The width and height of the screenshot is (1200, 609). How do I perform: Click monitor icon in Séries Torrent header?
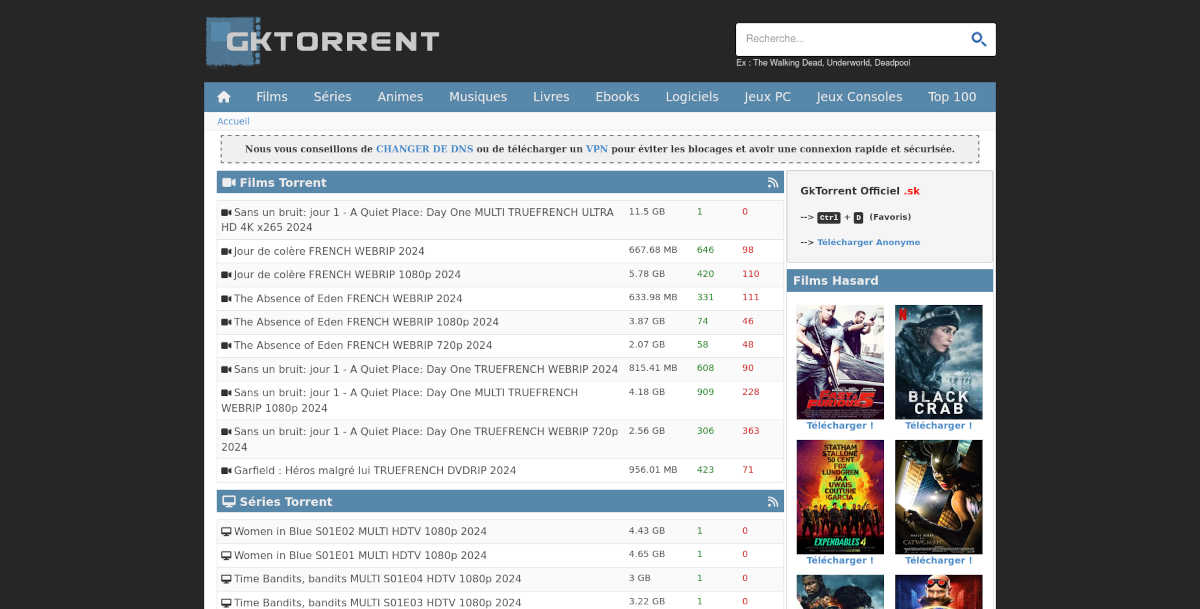(229, 502)
